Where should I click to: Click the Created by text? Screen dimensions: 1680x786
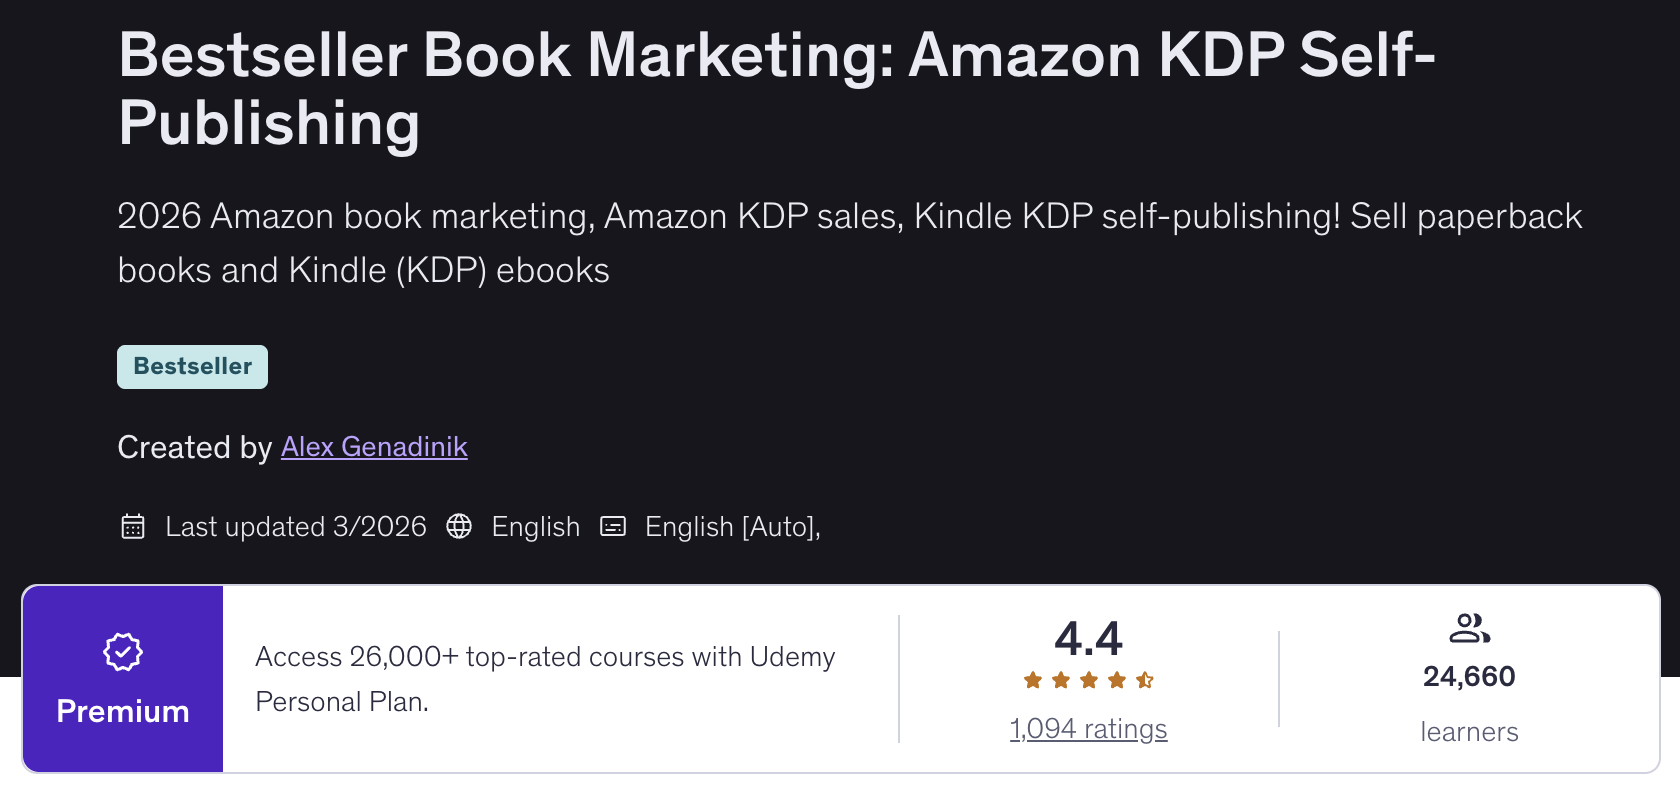coord(195,447)
